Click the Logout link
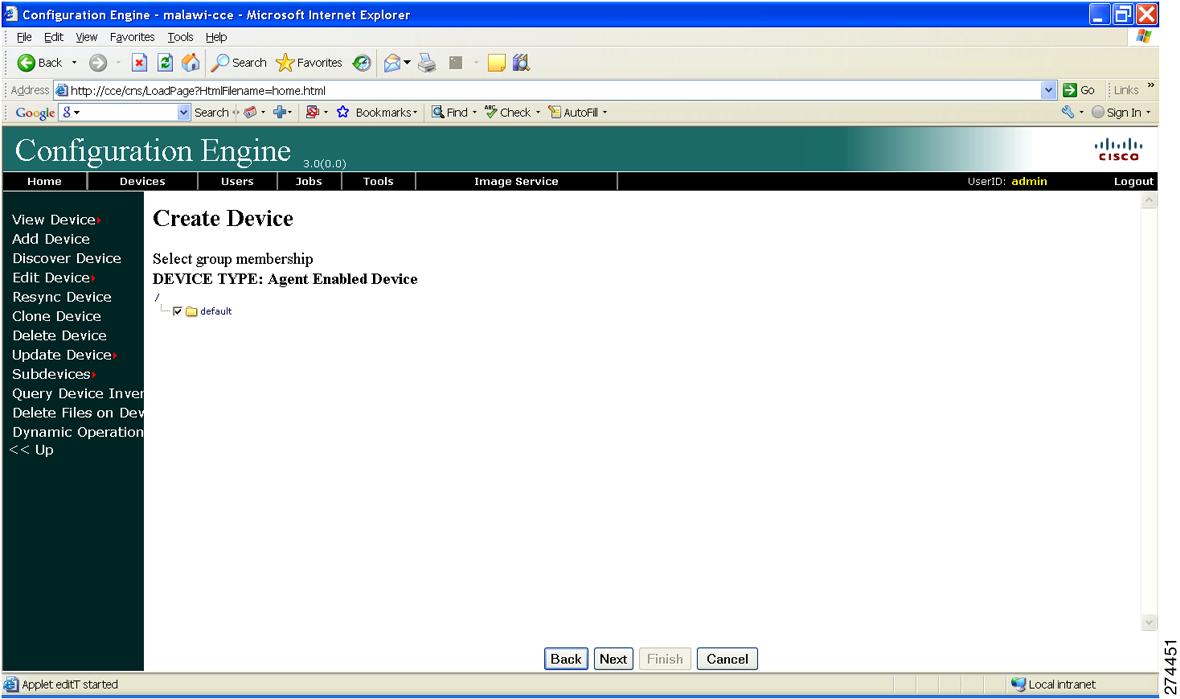 tap(1133, 181)
